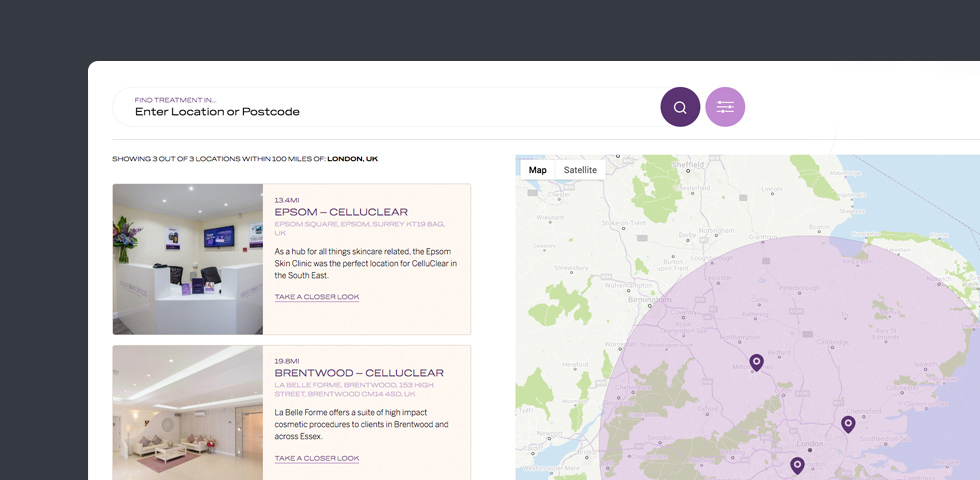Click the 13.4MI distance label

(287, 200)
